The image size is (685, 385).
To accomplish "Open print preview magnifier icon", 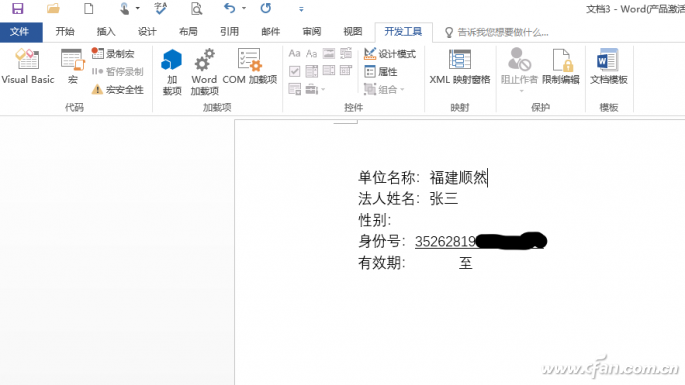I will pos(197,8).
